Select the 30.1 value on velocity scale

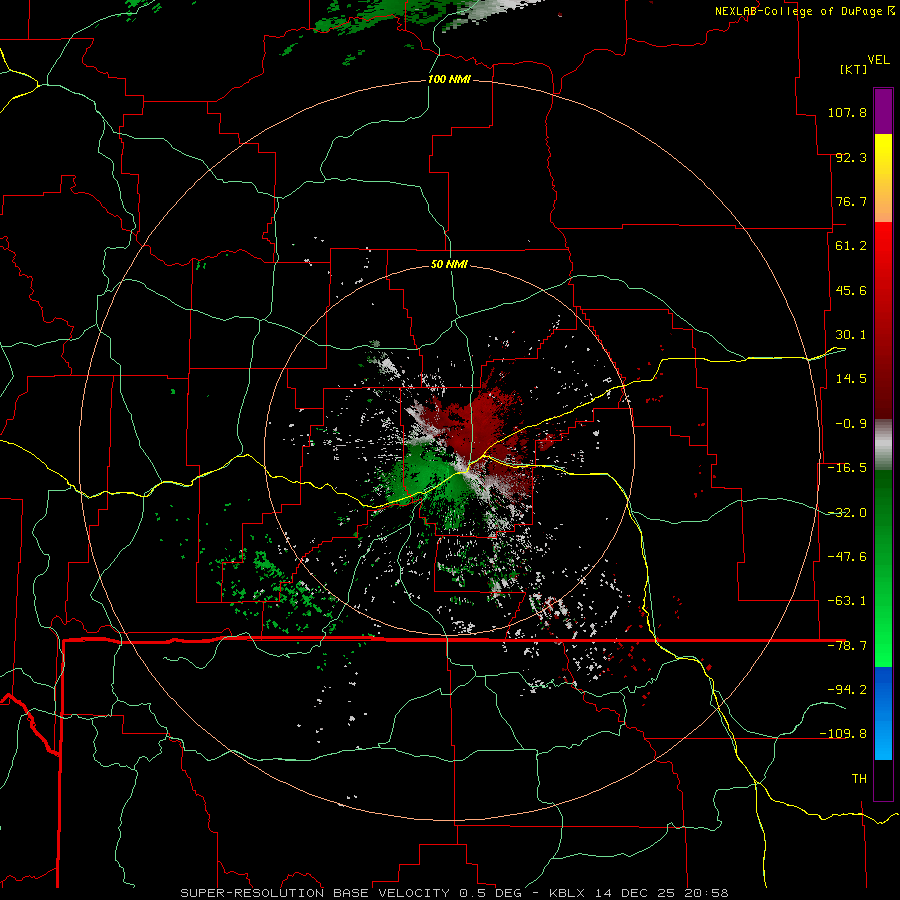851,335
